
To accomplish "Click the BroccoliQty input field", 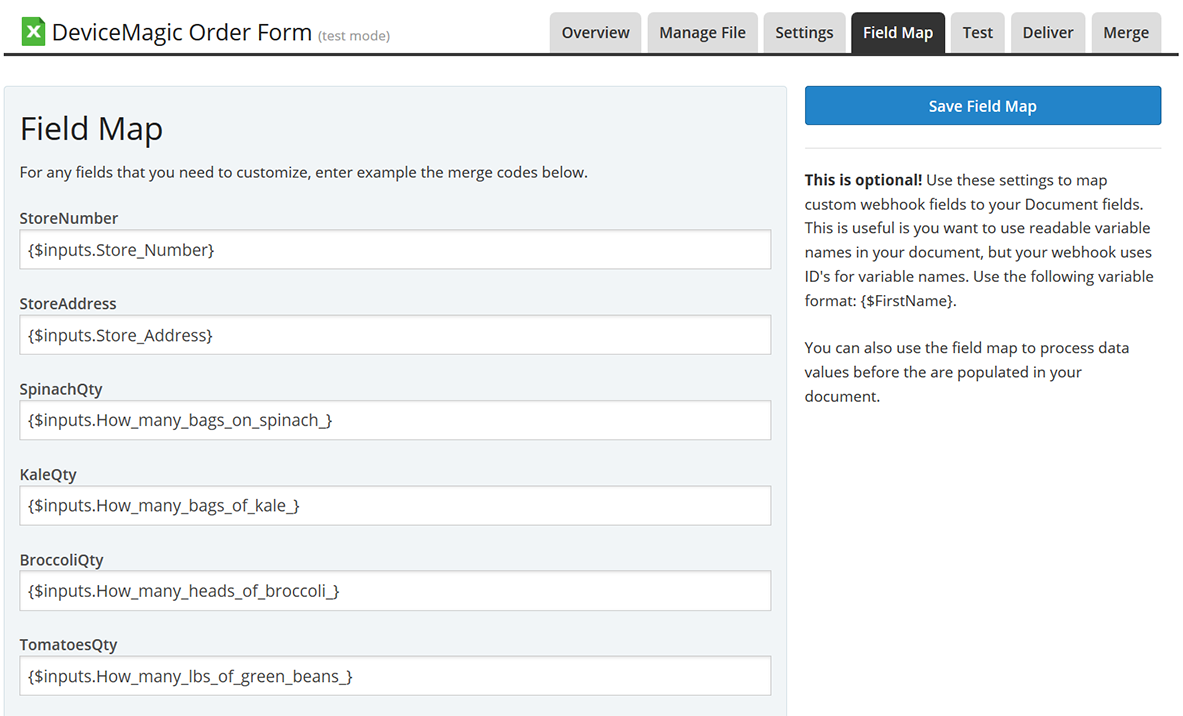I will coord(395,591).
